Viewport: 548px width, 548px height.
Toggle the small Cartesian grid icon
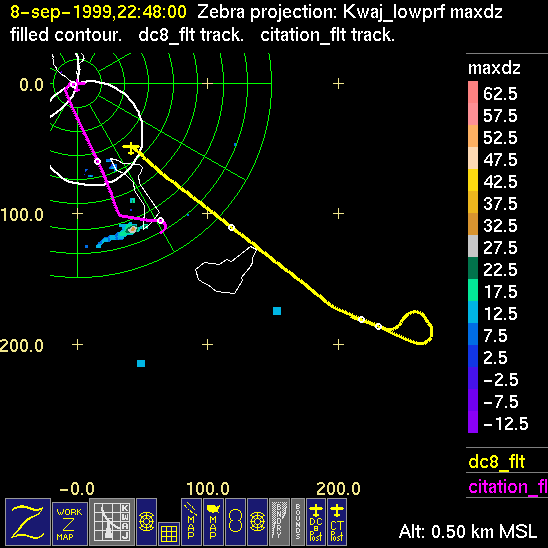coord(169,534)
